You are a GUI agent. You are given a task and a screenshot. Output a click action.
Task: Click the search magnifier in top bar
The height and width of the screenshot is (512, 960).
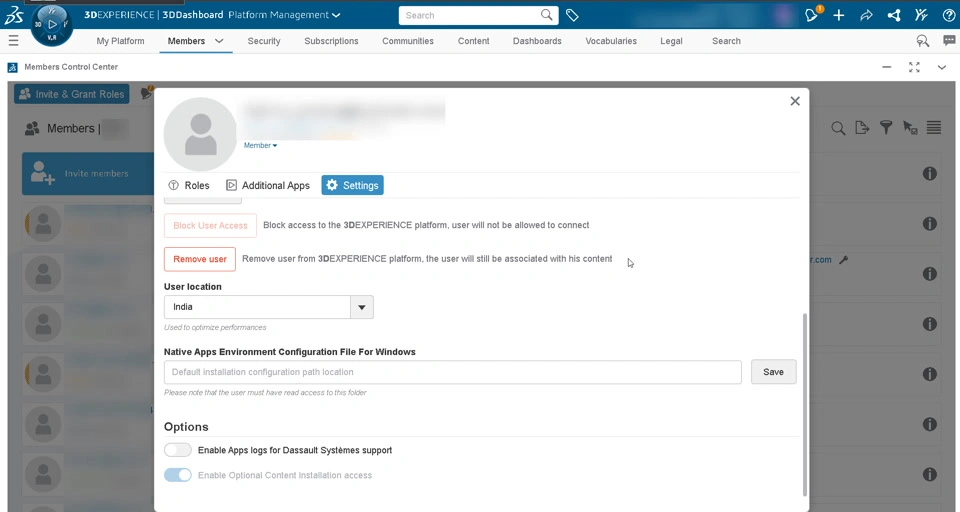[x=546, y=15]
